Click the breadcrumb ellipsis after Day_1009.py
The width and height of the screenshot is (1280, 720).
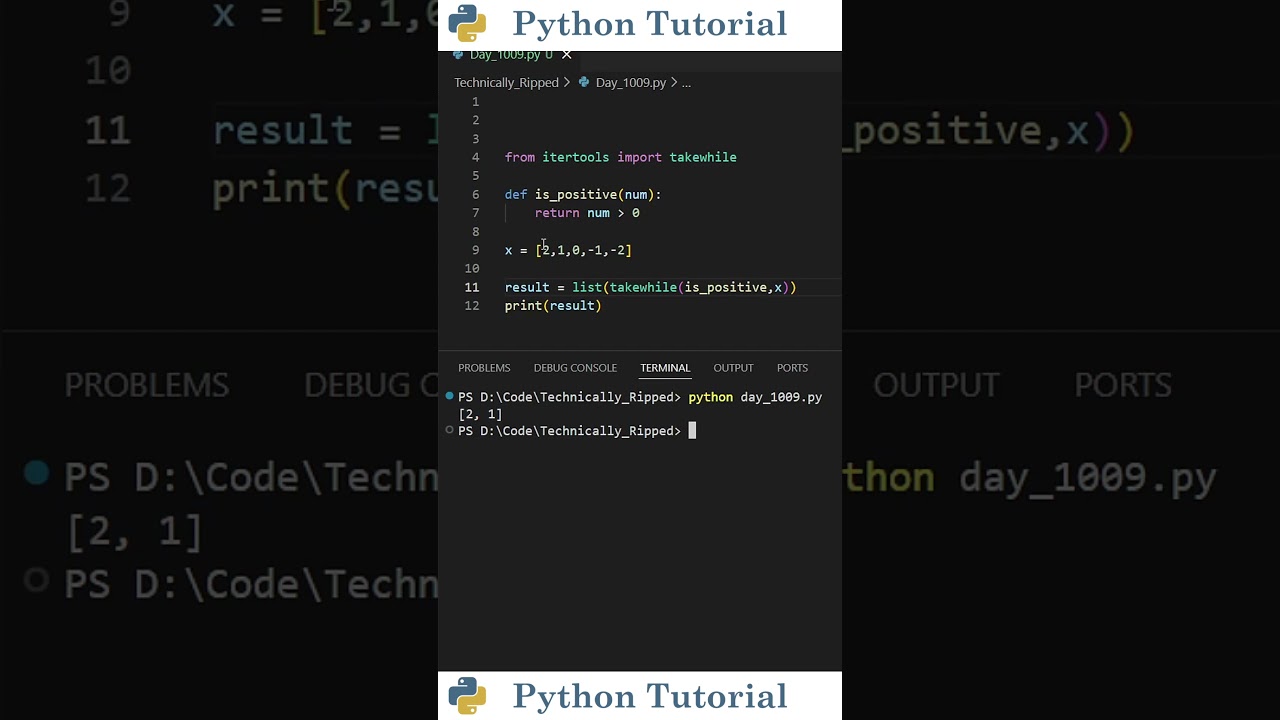click(686, 83)
